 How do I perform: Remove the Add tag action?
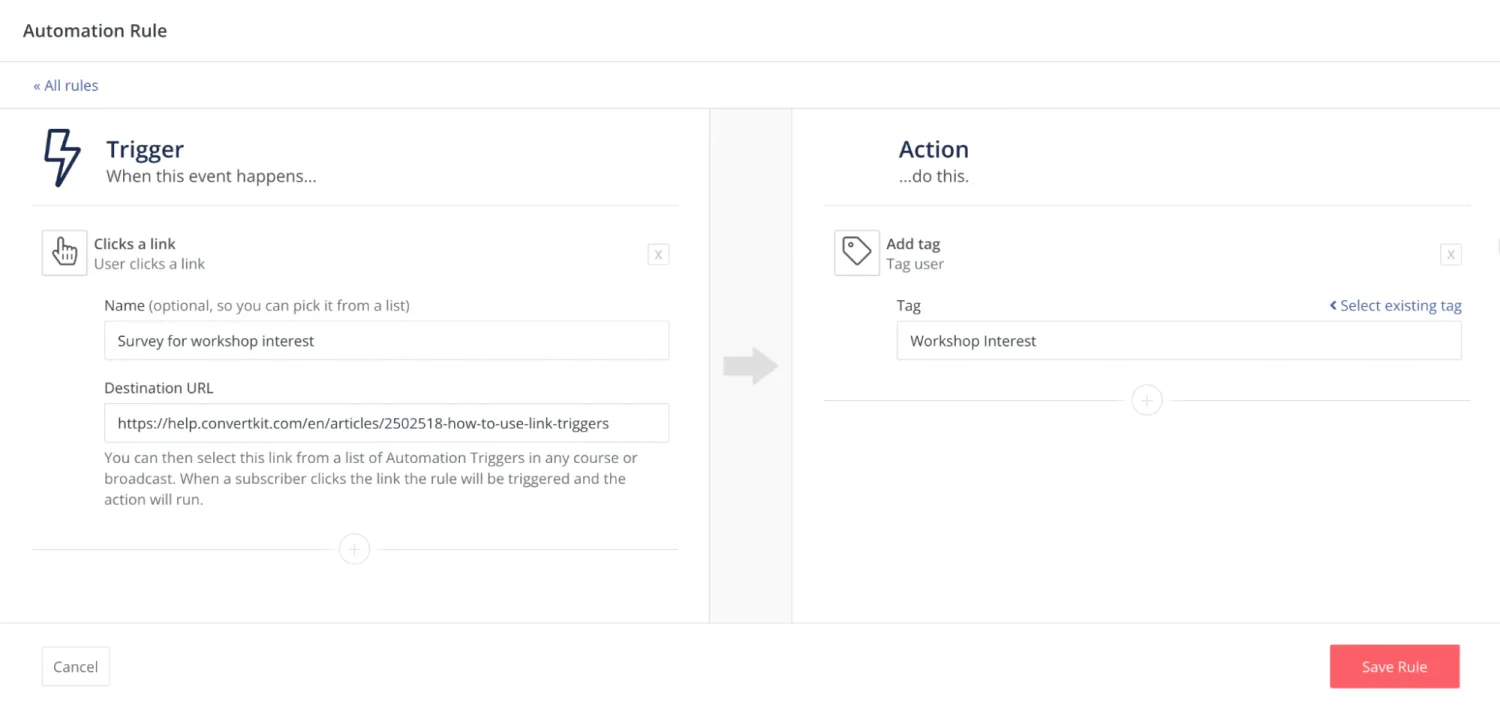pyautogui.click(x=1450, y=255)
